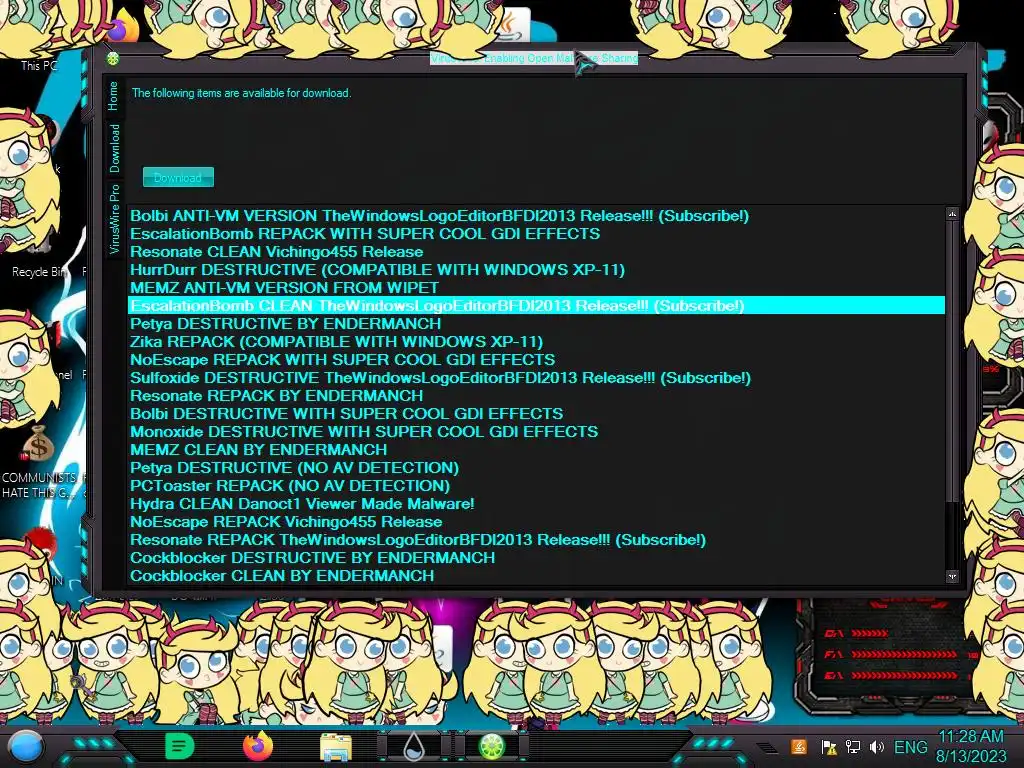Click the list scrollbar up arrow
Screen dimensions: 1024x768
pos(952,214)
